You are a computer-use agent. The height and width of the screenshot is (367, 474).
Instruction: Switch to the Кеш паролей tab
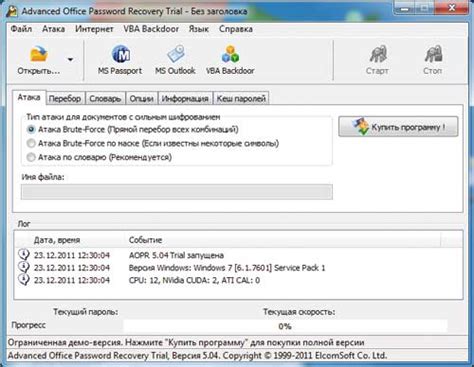(x=241, y=99)
